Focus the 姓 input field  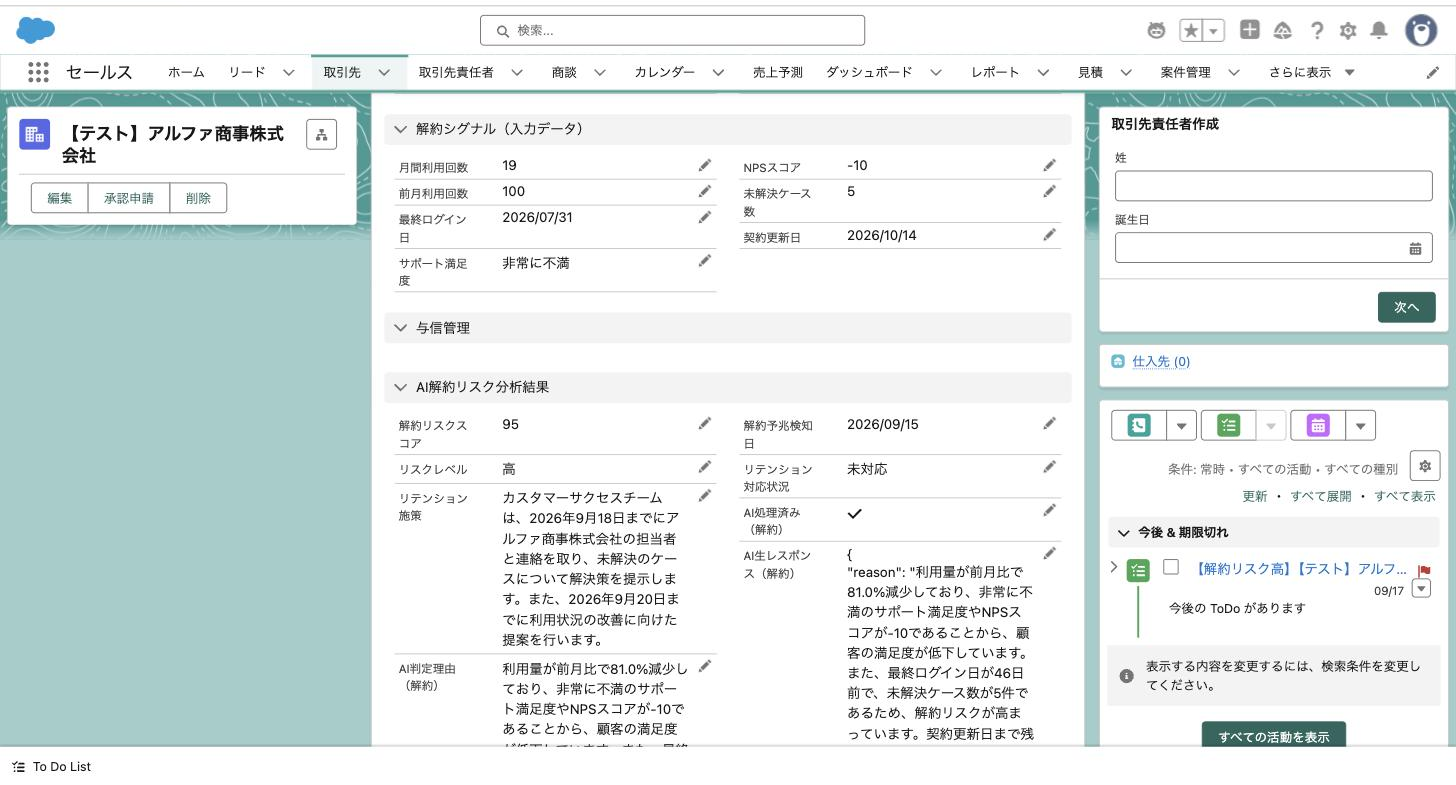(x=1273, y=186)
